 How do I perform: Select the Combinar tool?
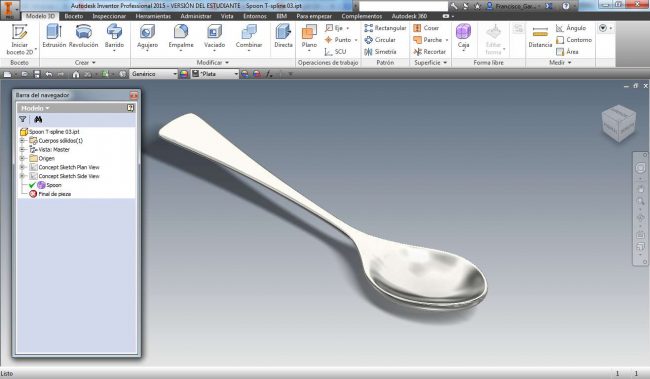[x=249, y=37]
